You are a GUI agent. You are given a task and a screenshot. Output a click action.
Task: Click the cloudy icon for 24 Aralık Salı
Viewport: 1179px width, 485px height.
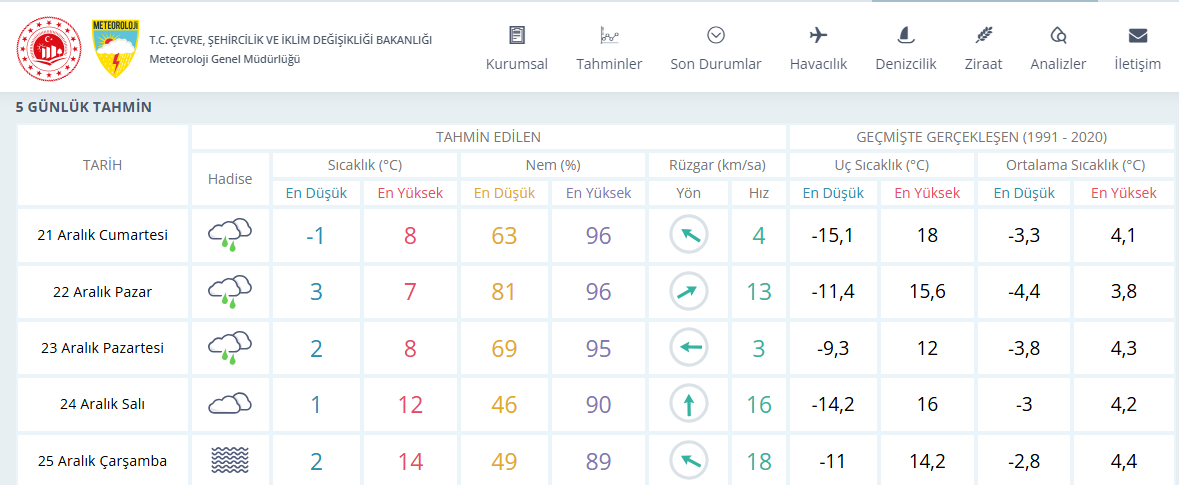(230, 404)
